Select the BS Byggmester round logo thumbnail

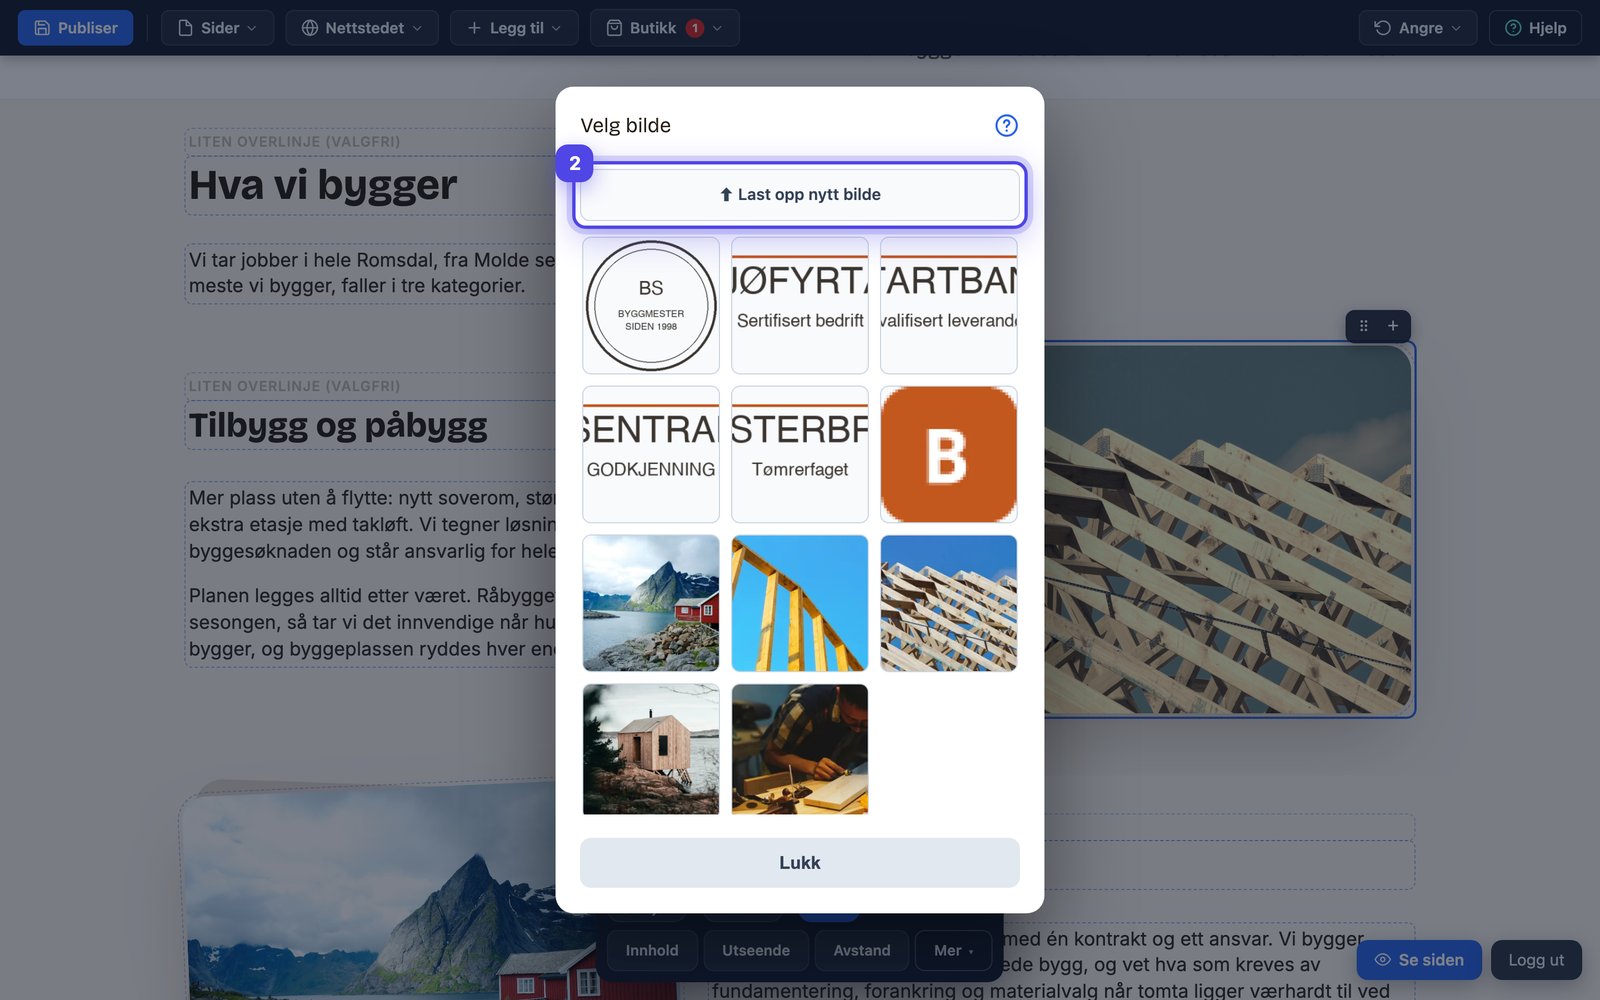(x=651, y=305)
